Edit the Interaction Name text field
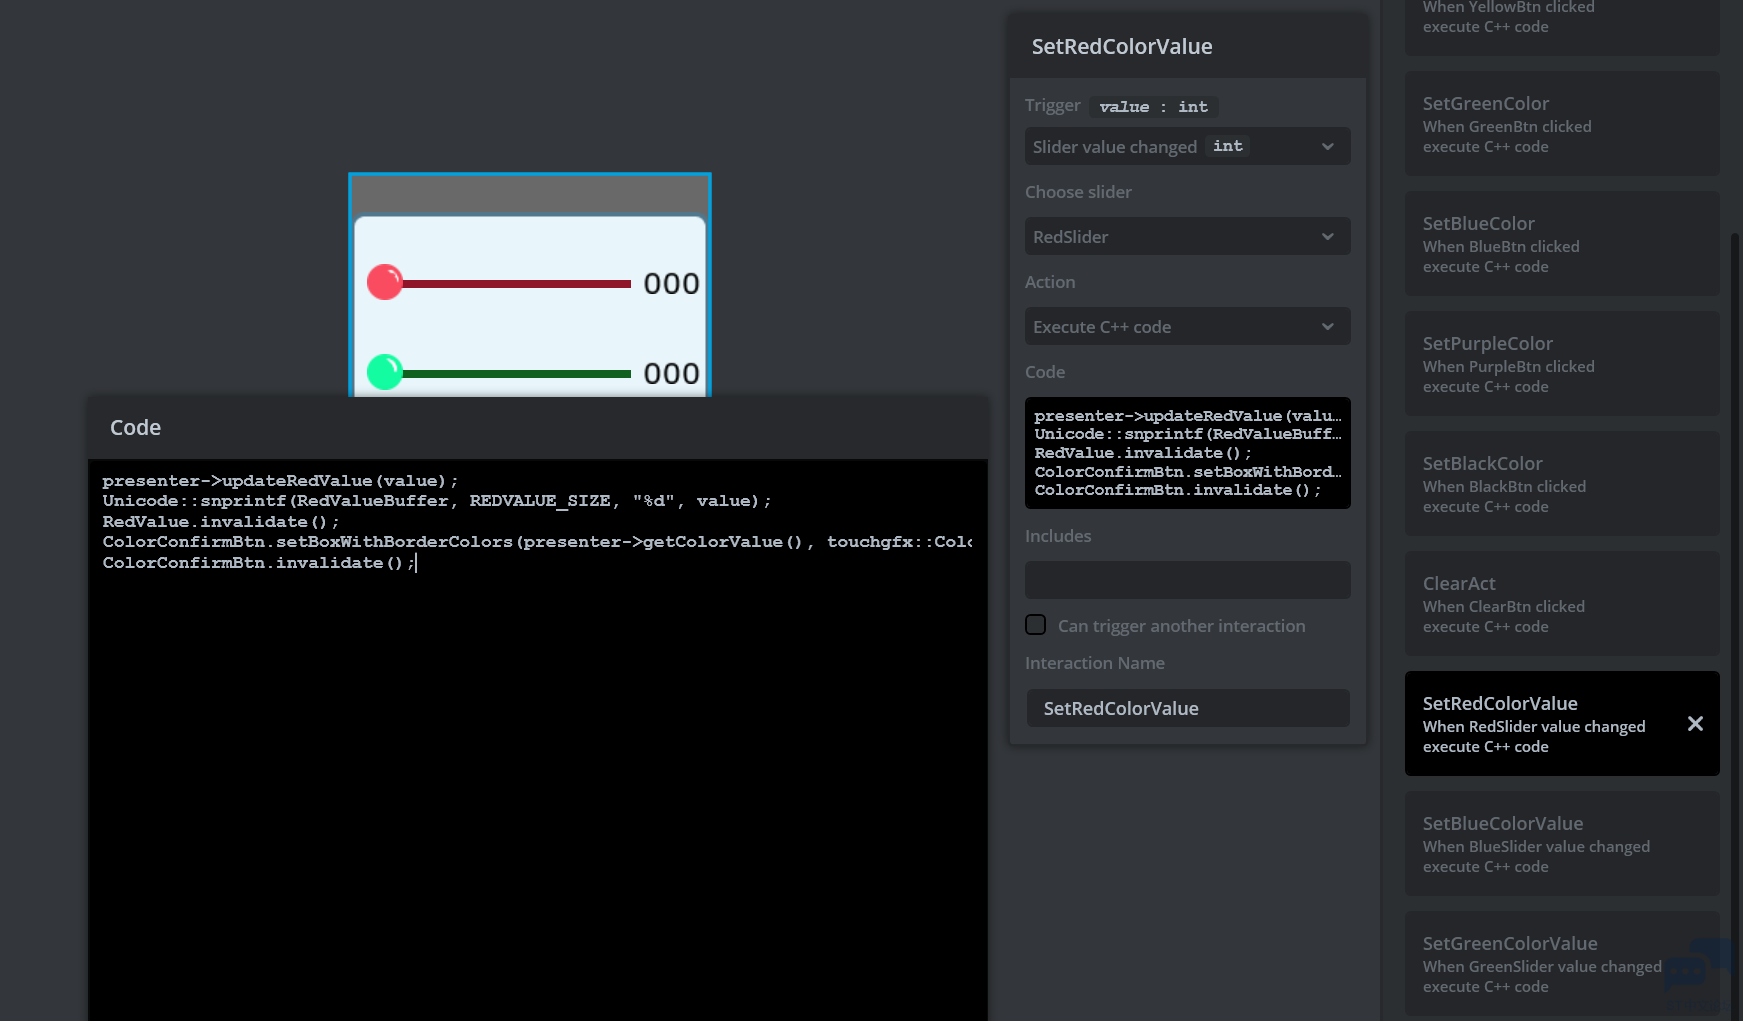This screenshot has height=1021, width=1743. click(1187, 709)
